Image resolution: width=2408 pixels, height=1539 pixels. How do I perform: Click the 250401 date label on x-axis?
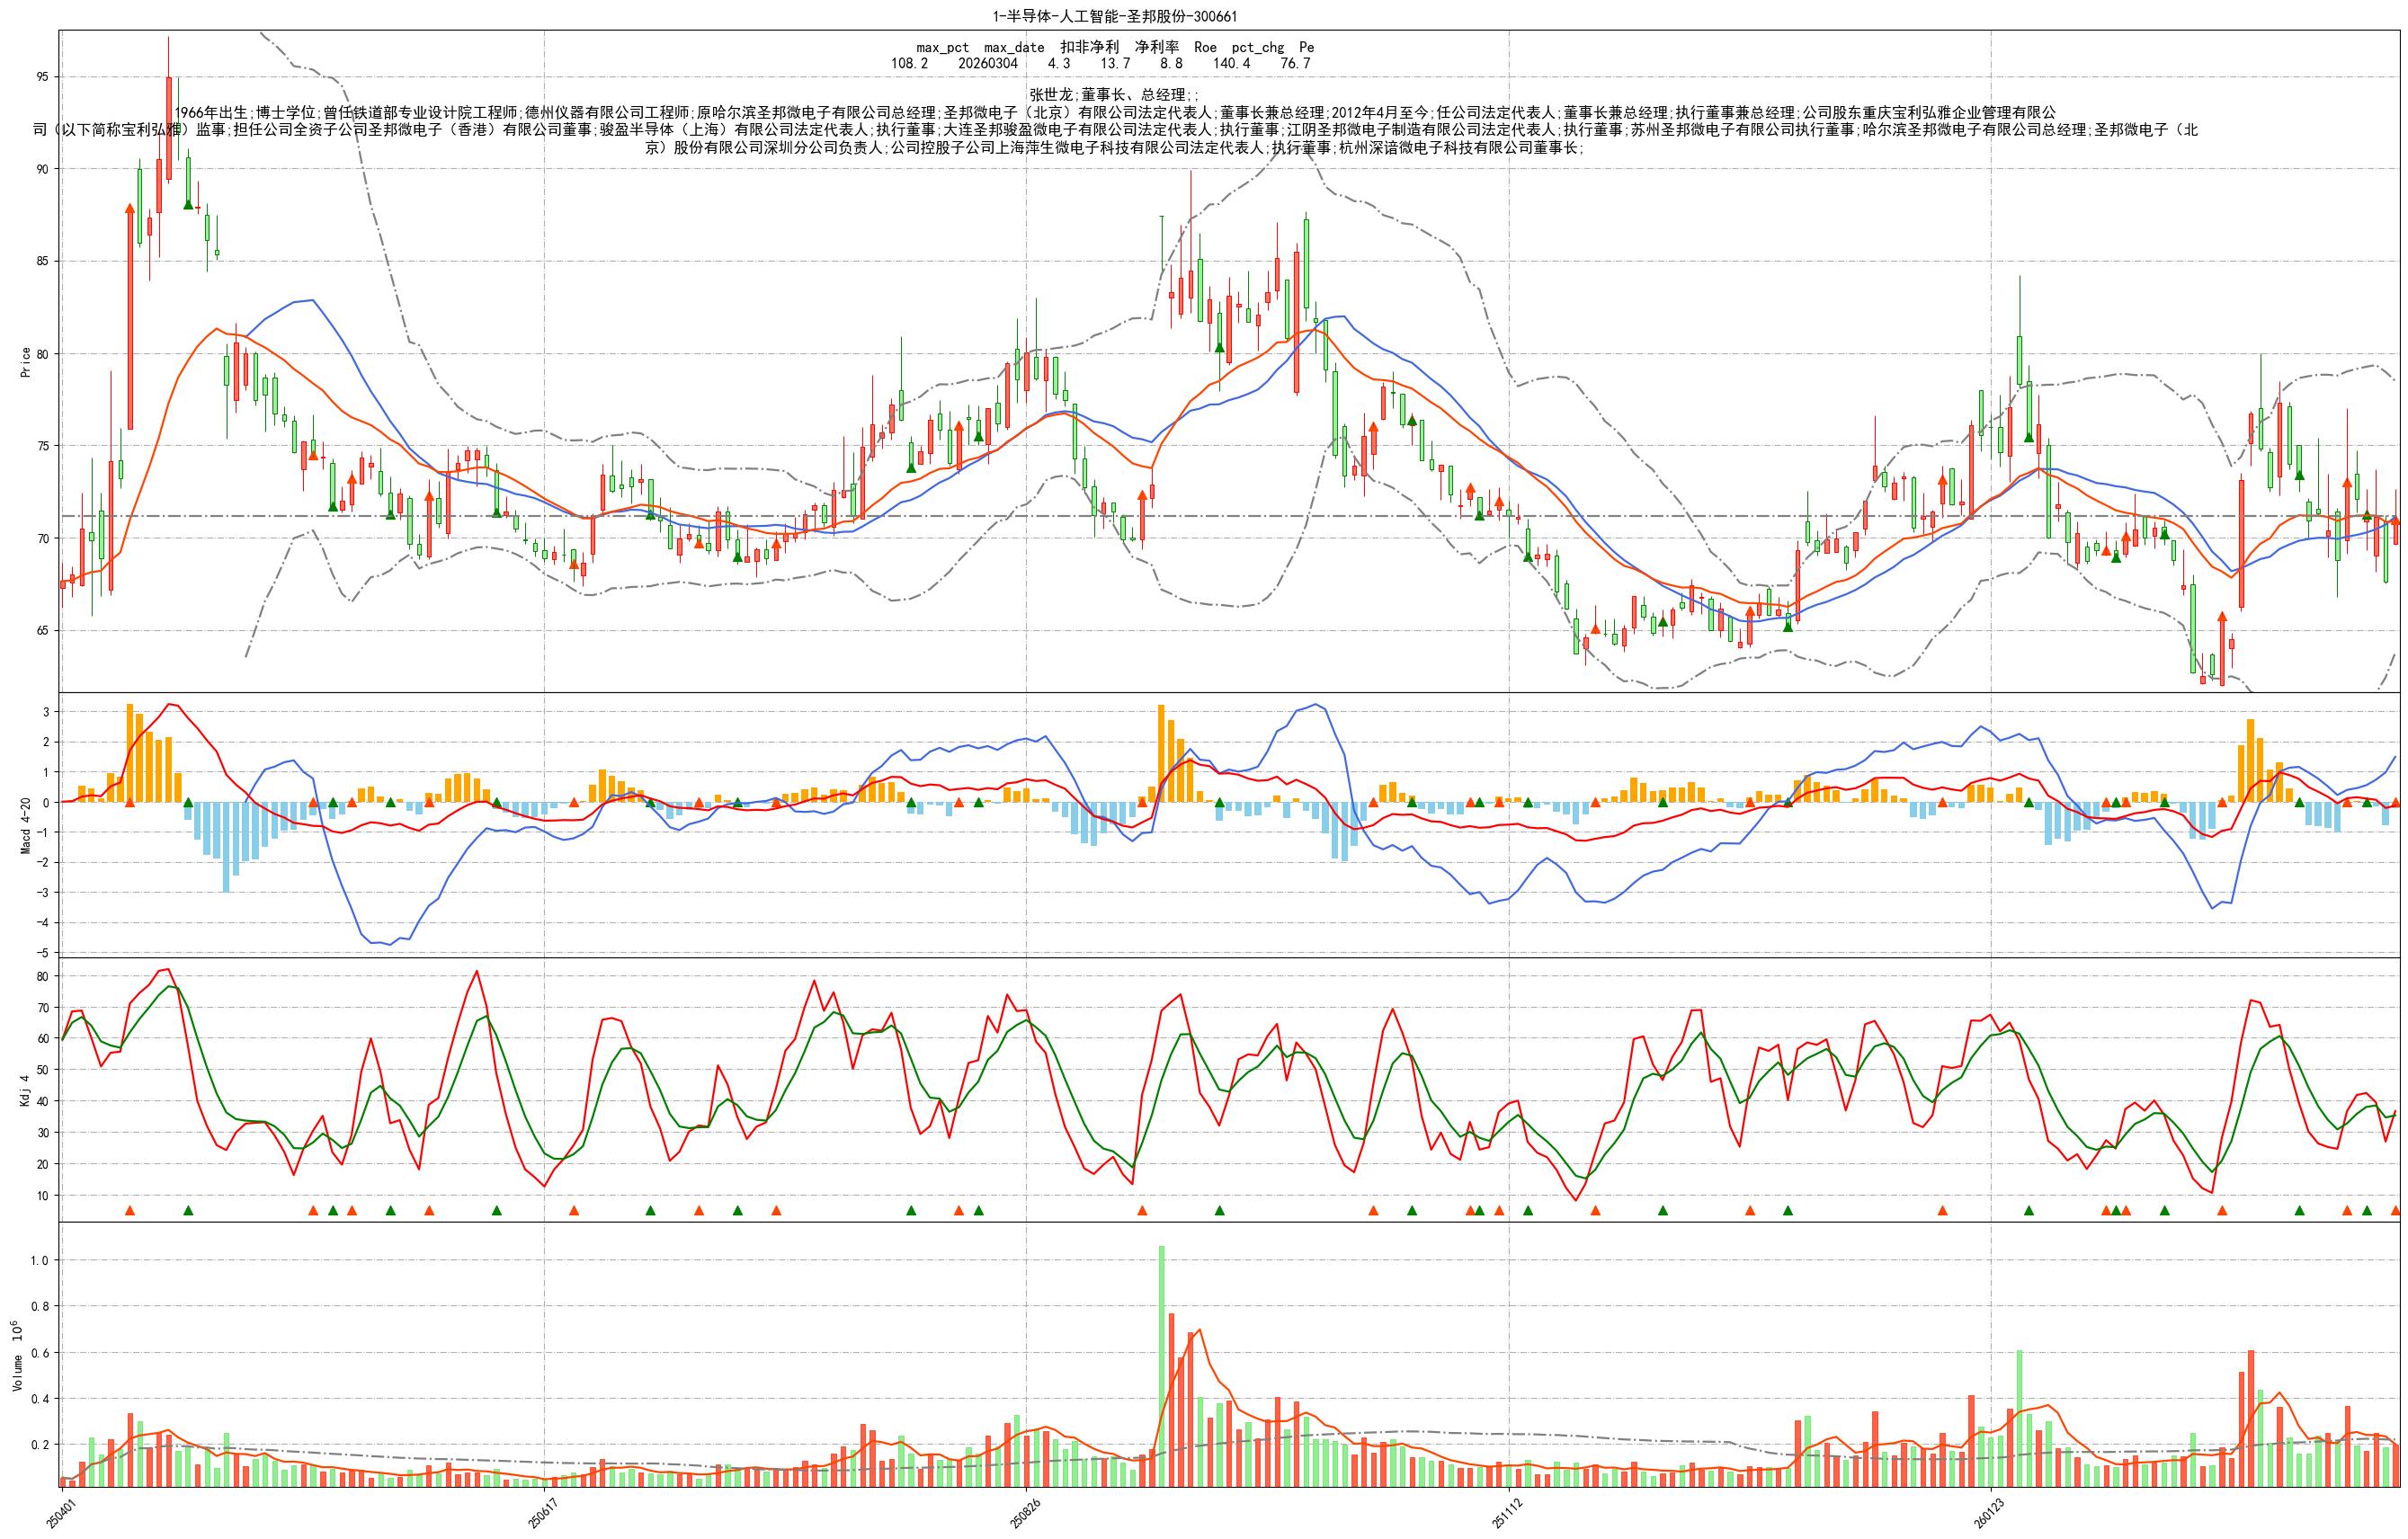[62, 1515]
